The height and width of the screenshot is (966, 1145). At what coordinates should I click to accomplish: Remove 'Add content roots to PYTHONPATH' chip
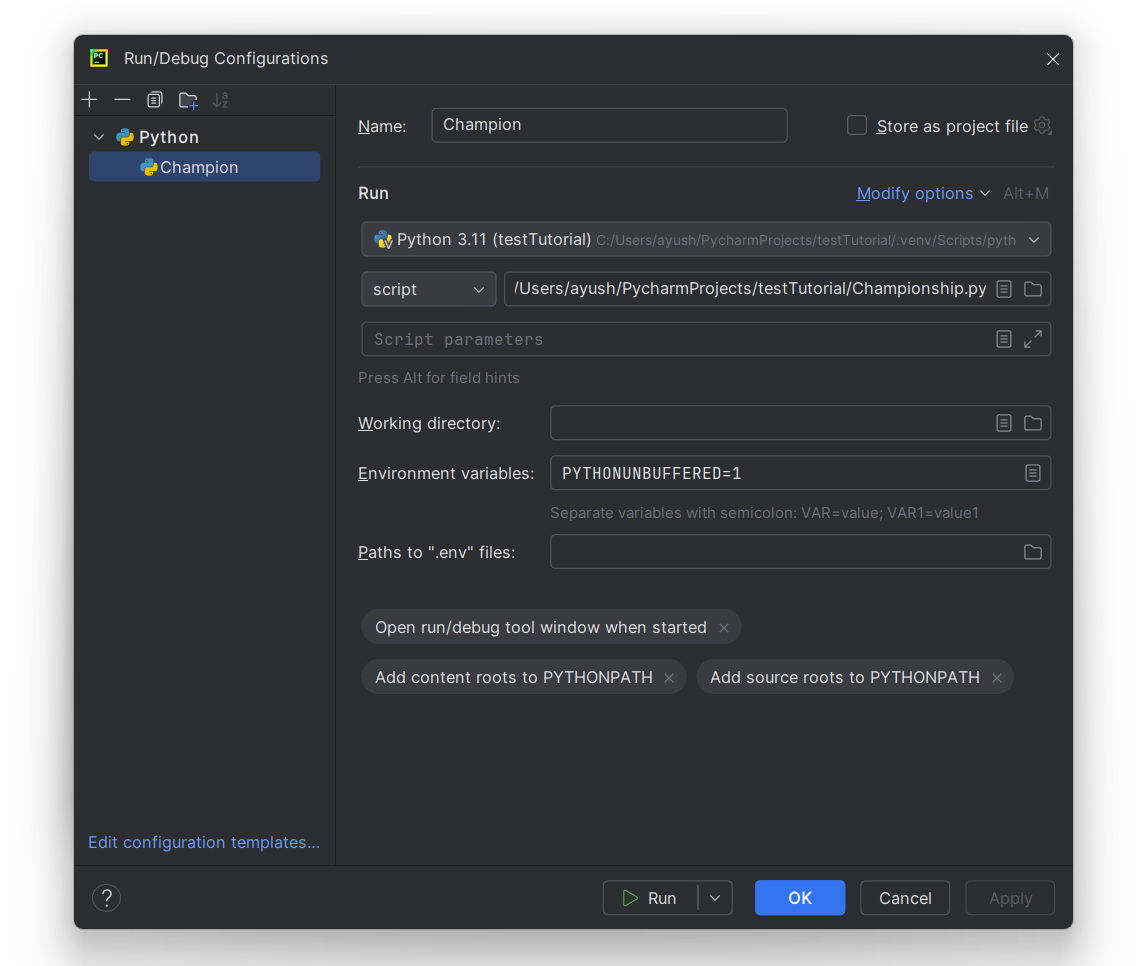pyautogui.click(x=669, y=678)
